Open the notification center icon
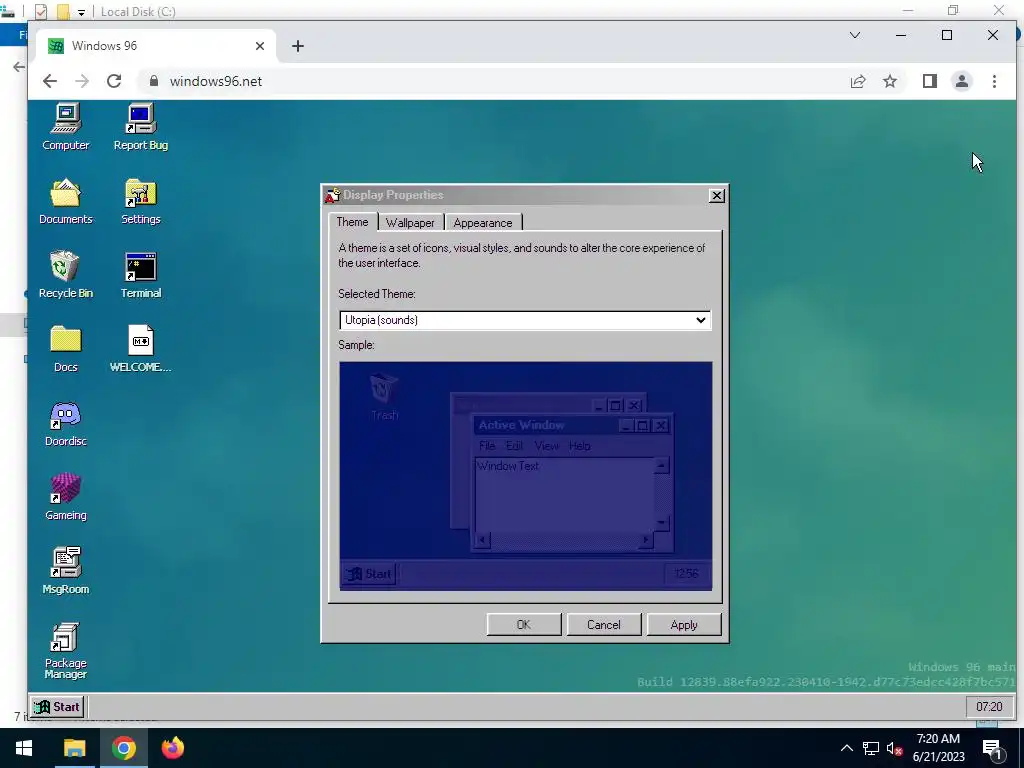 [x=993, y=748]
